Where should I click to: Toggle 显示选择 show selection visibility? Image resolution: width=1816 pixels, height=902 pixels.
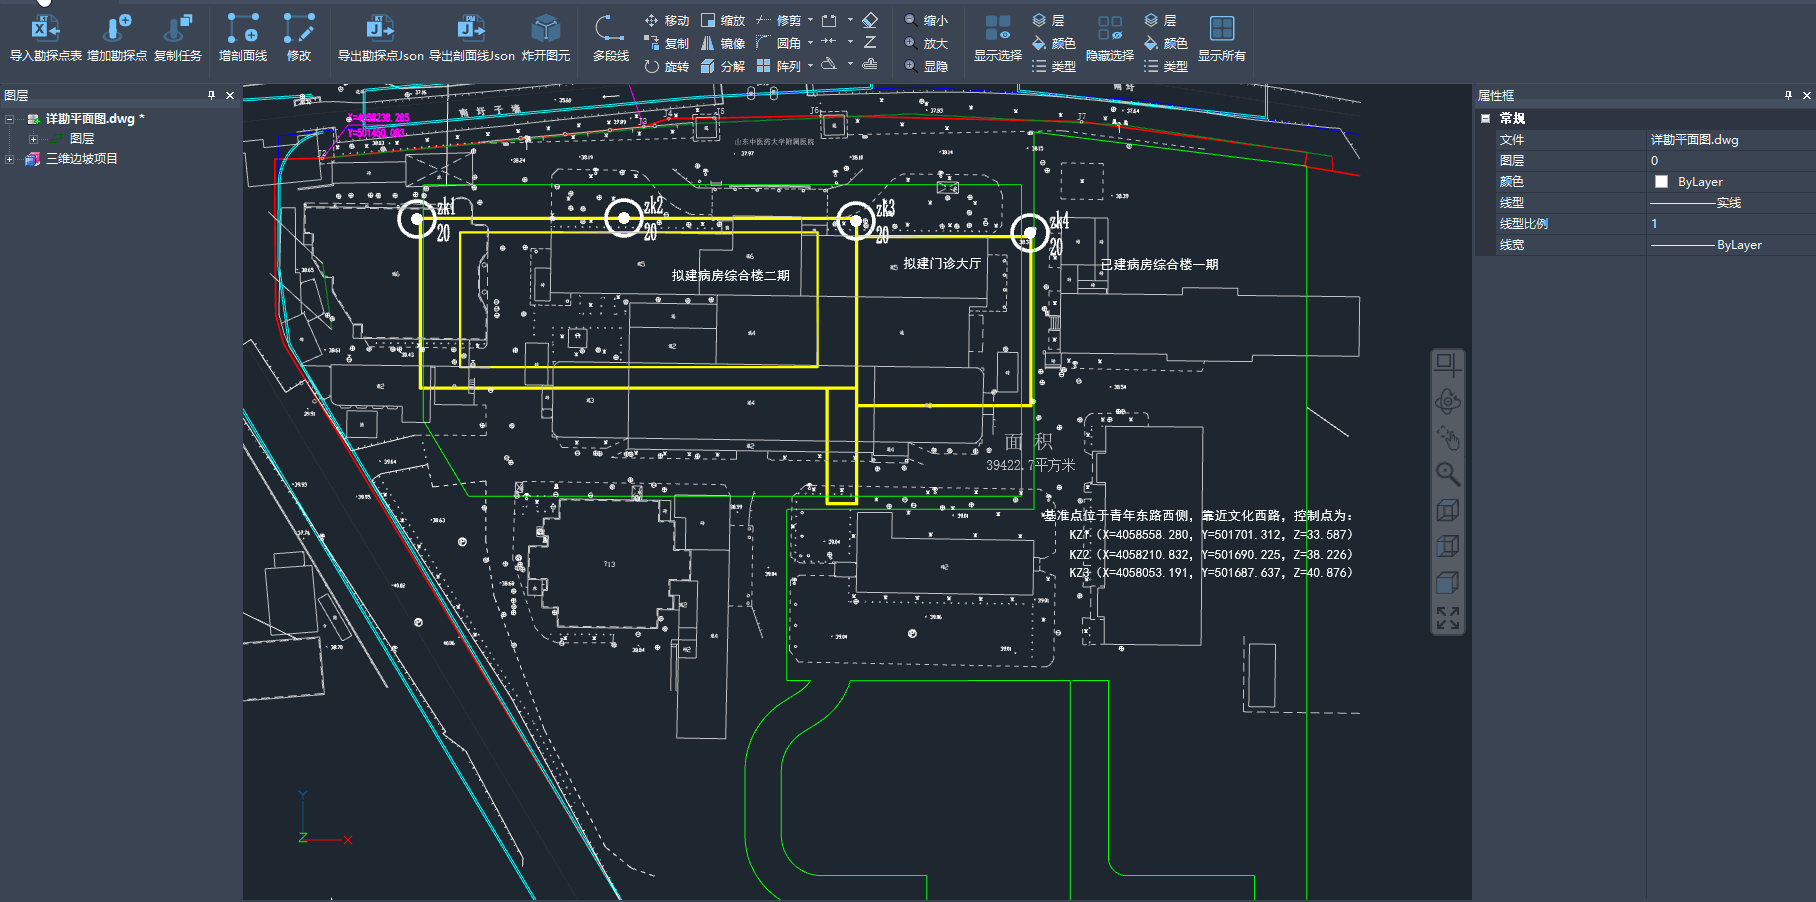click(997, 37)
